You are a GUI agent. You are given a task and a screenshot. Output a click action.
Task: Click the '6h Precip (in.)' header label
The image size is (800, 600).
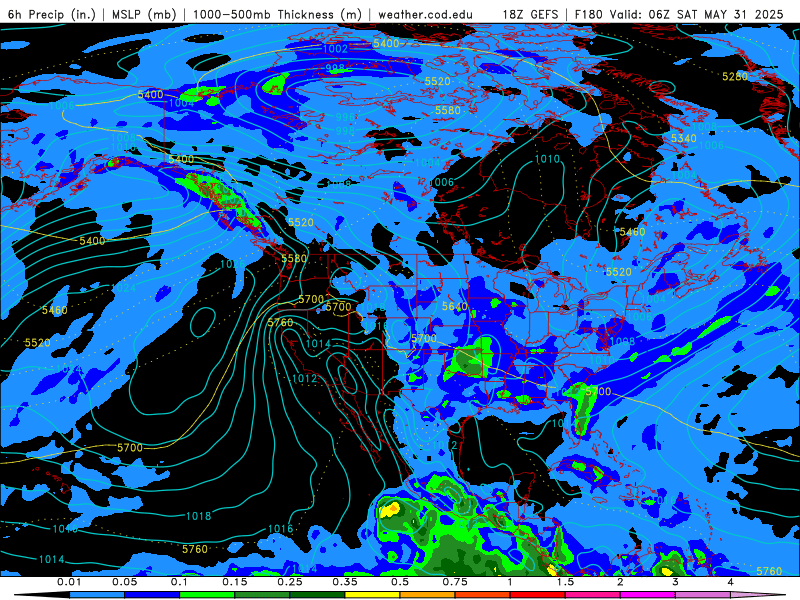pyautogui.click(x=52, y=14)
